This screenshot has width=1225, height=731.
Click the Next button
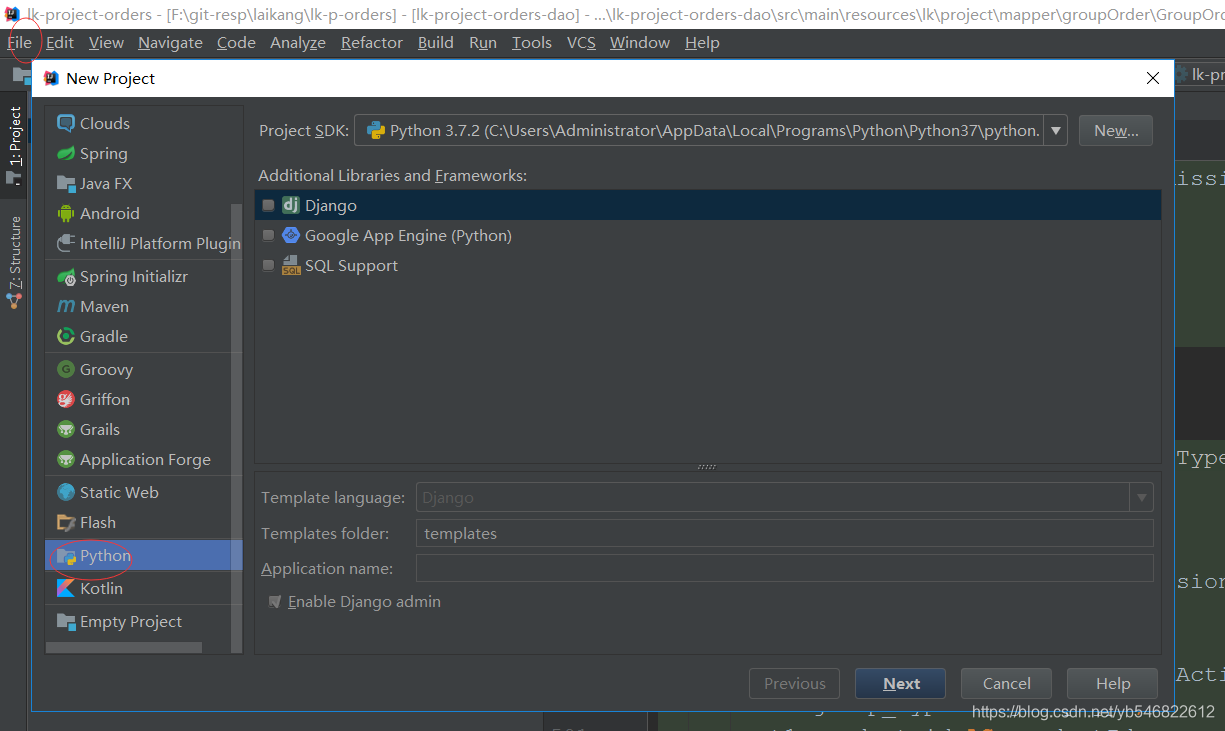tap(901, 684)
